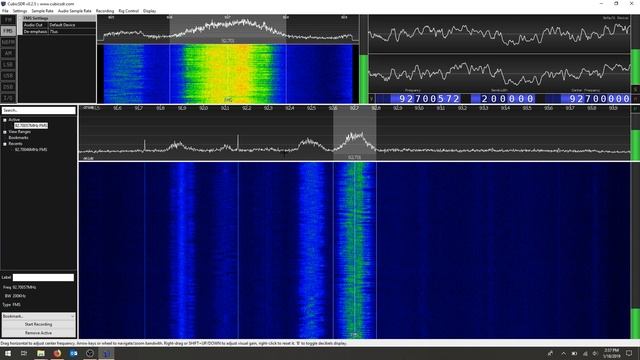Adjust the waterfall speed meter
Image resolution: width=640 pixels, height=360 pixels.
click(x=636, y=250)
